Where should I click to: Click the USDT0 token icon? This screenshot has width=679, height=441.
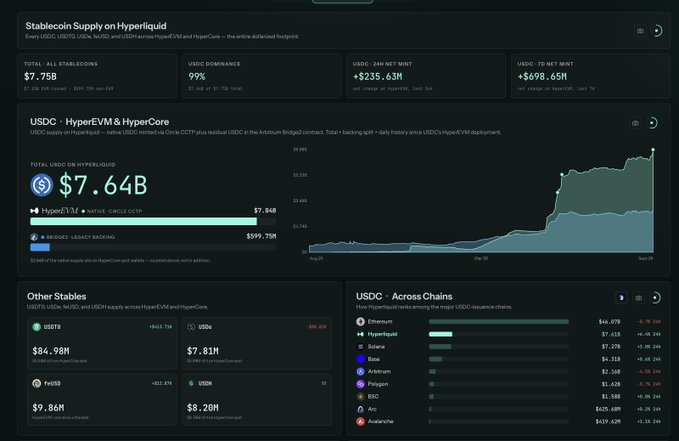(36, 327)
